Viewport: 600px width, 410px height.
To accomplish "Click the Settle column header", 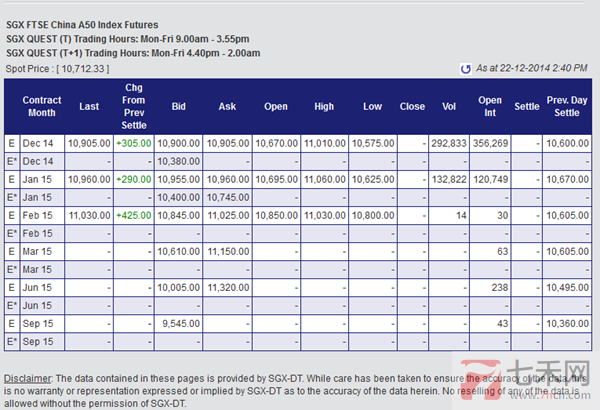I will point(527,106).
